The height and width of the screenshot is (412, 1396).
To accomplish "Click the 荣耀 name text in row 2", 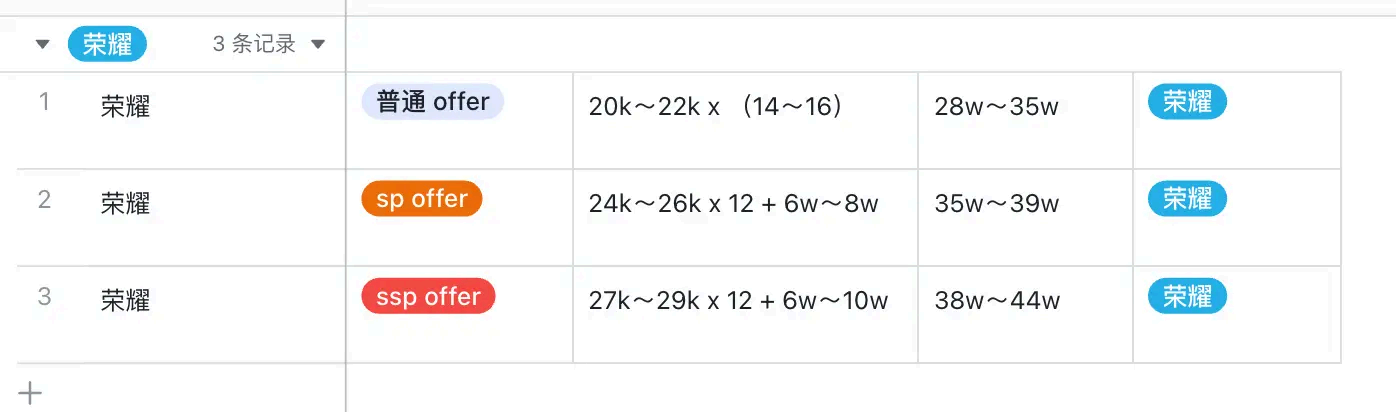I will 125,204.
